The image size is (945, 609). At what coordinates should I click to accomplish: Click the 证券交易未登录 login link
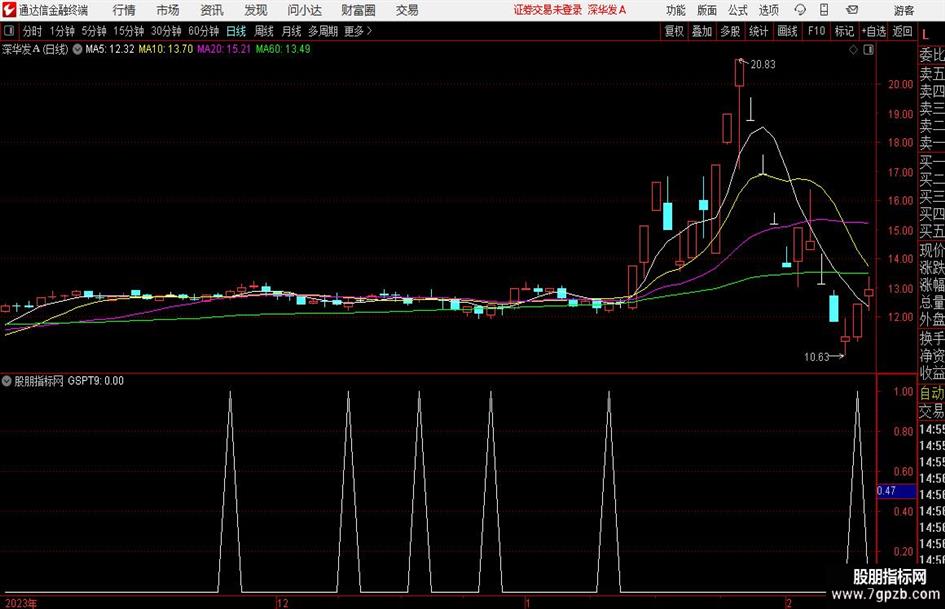548,10
